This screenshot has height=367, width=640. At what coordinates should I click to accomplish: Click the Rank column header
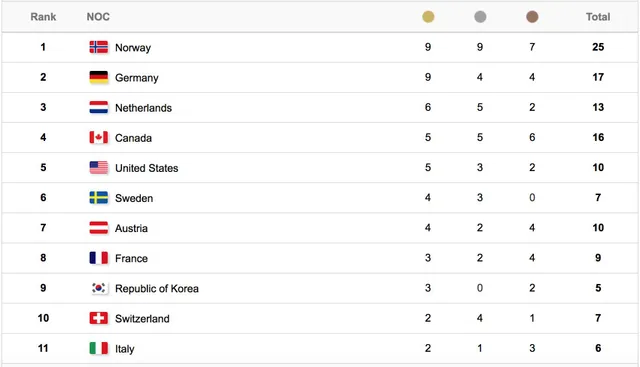click(x=43, y=17)
